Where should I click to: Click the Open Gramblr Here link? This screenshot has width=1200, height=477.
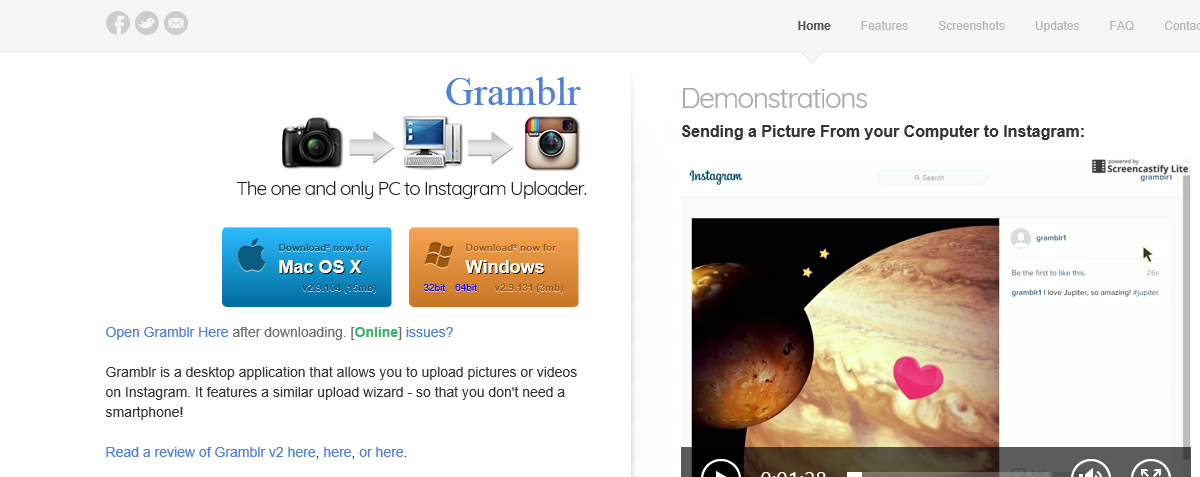coord(167,332)
